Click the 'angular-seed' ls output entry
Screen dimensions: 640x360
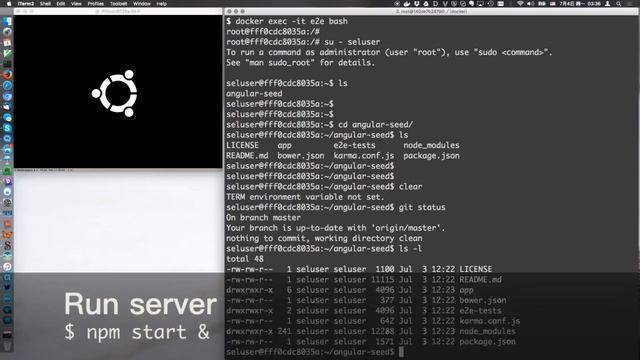[x=254, y=94]
